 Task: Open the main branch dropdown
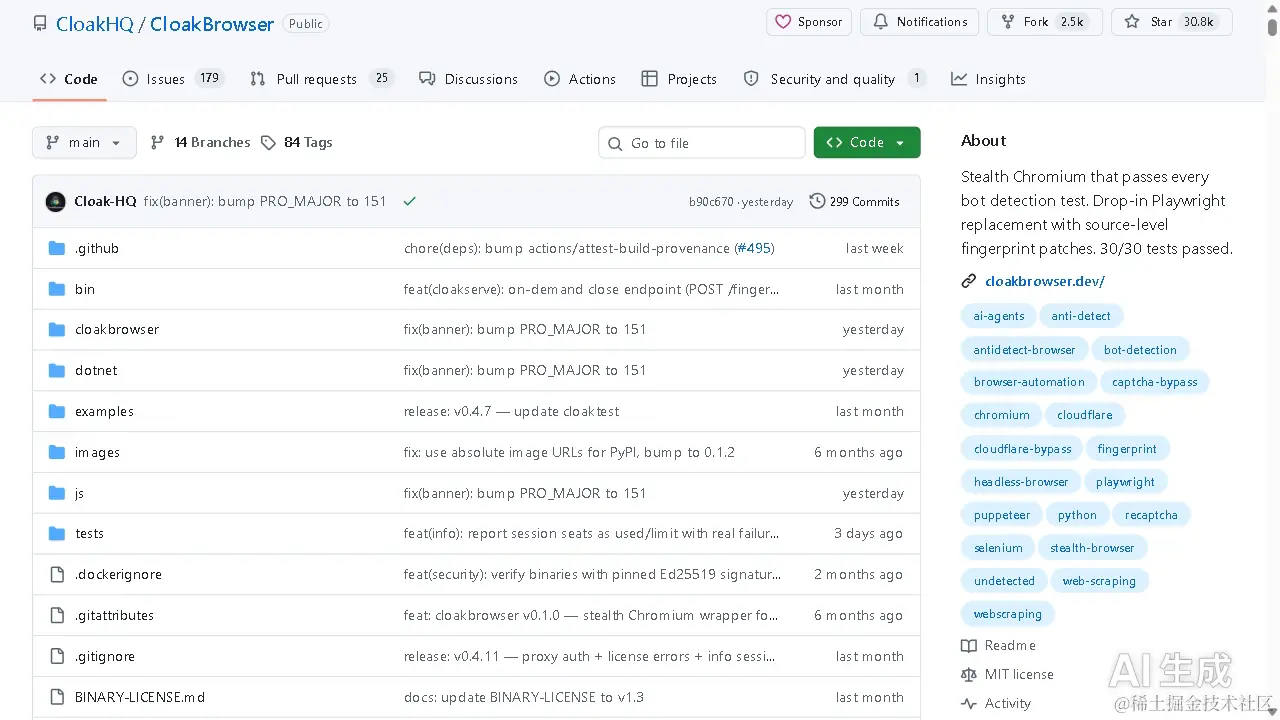click(x=84, y=142)
